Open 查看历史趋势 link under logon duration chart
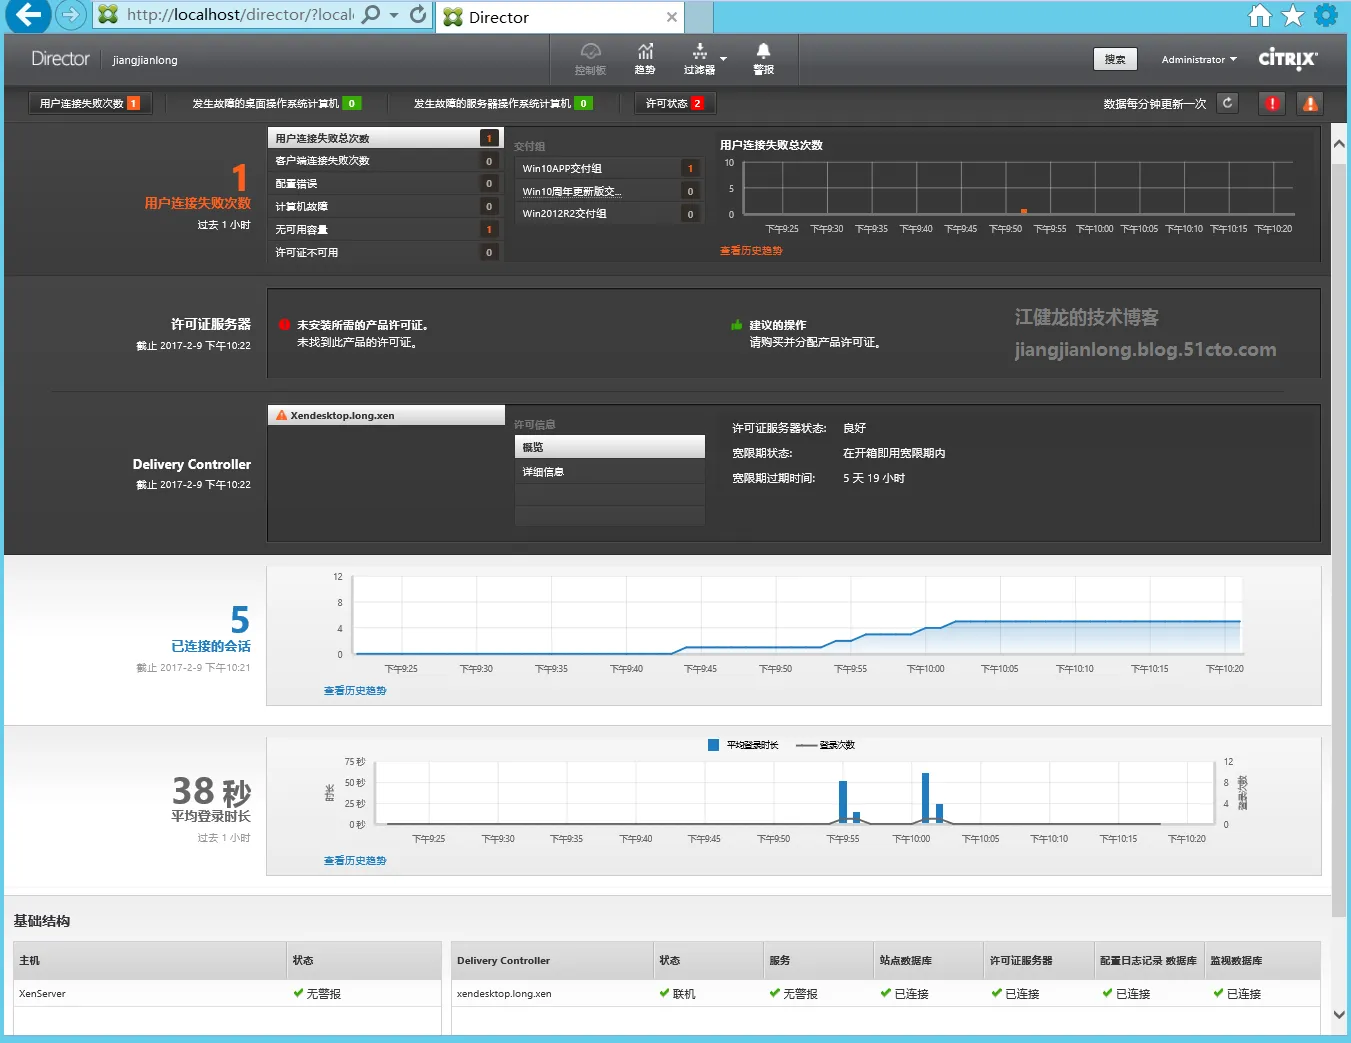 point(355,860)
